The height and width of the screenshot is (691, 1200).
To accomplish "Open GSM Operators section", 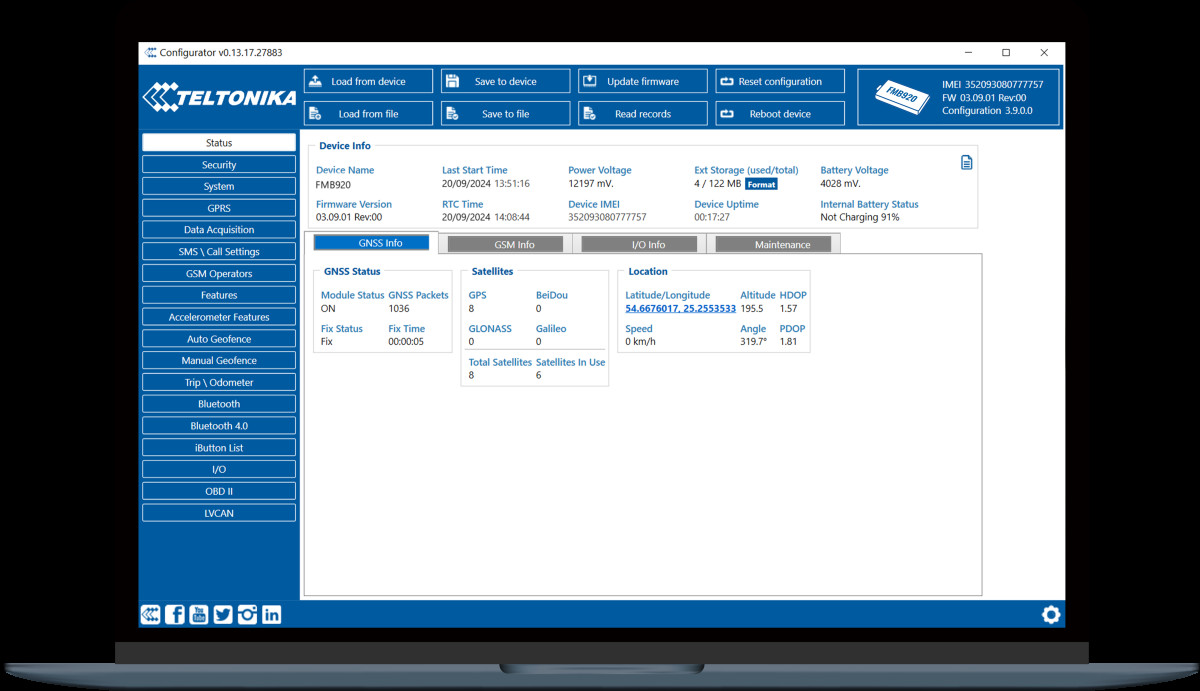I will pos(219,273).
